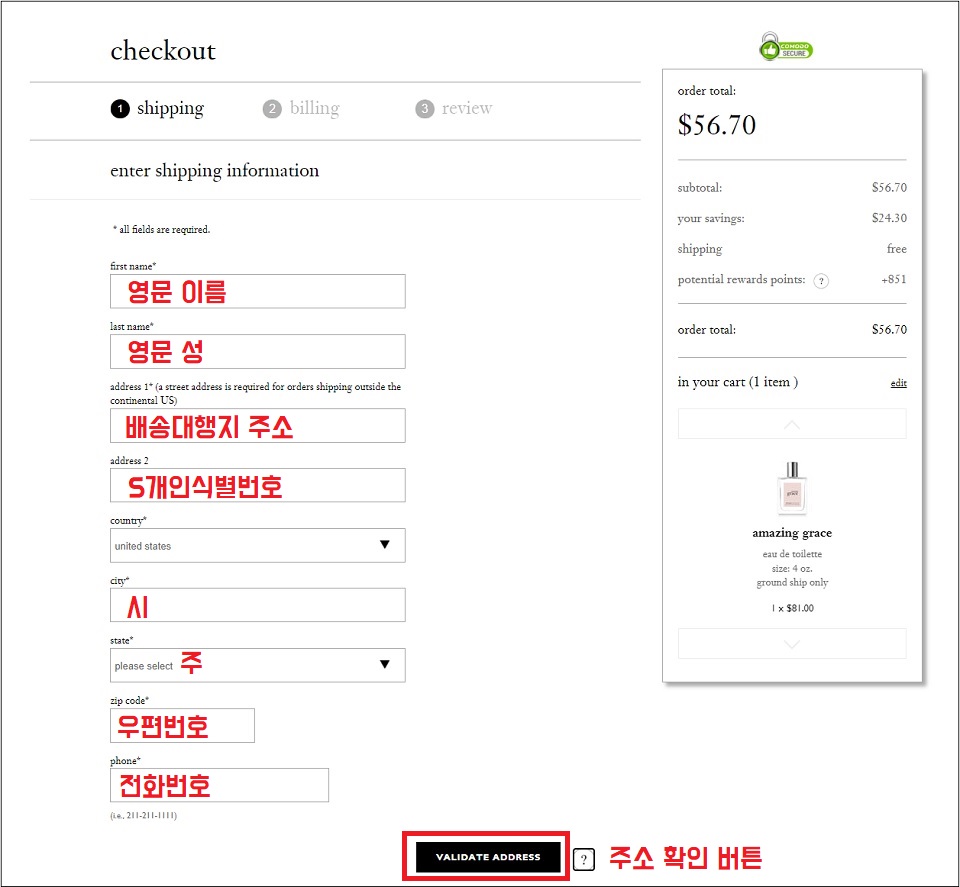The image size is (960, 887).
Task: Open the country dropdown
Action: coord(258,545)
